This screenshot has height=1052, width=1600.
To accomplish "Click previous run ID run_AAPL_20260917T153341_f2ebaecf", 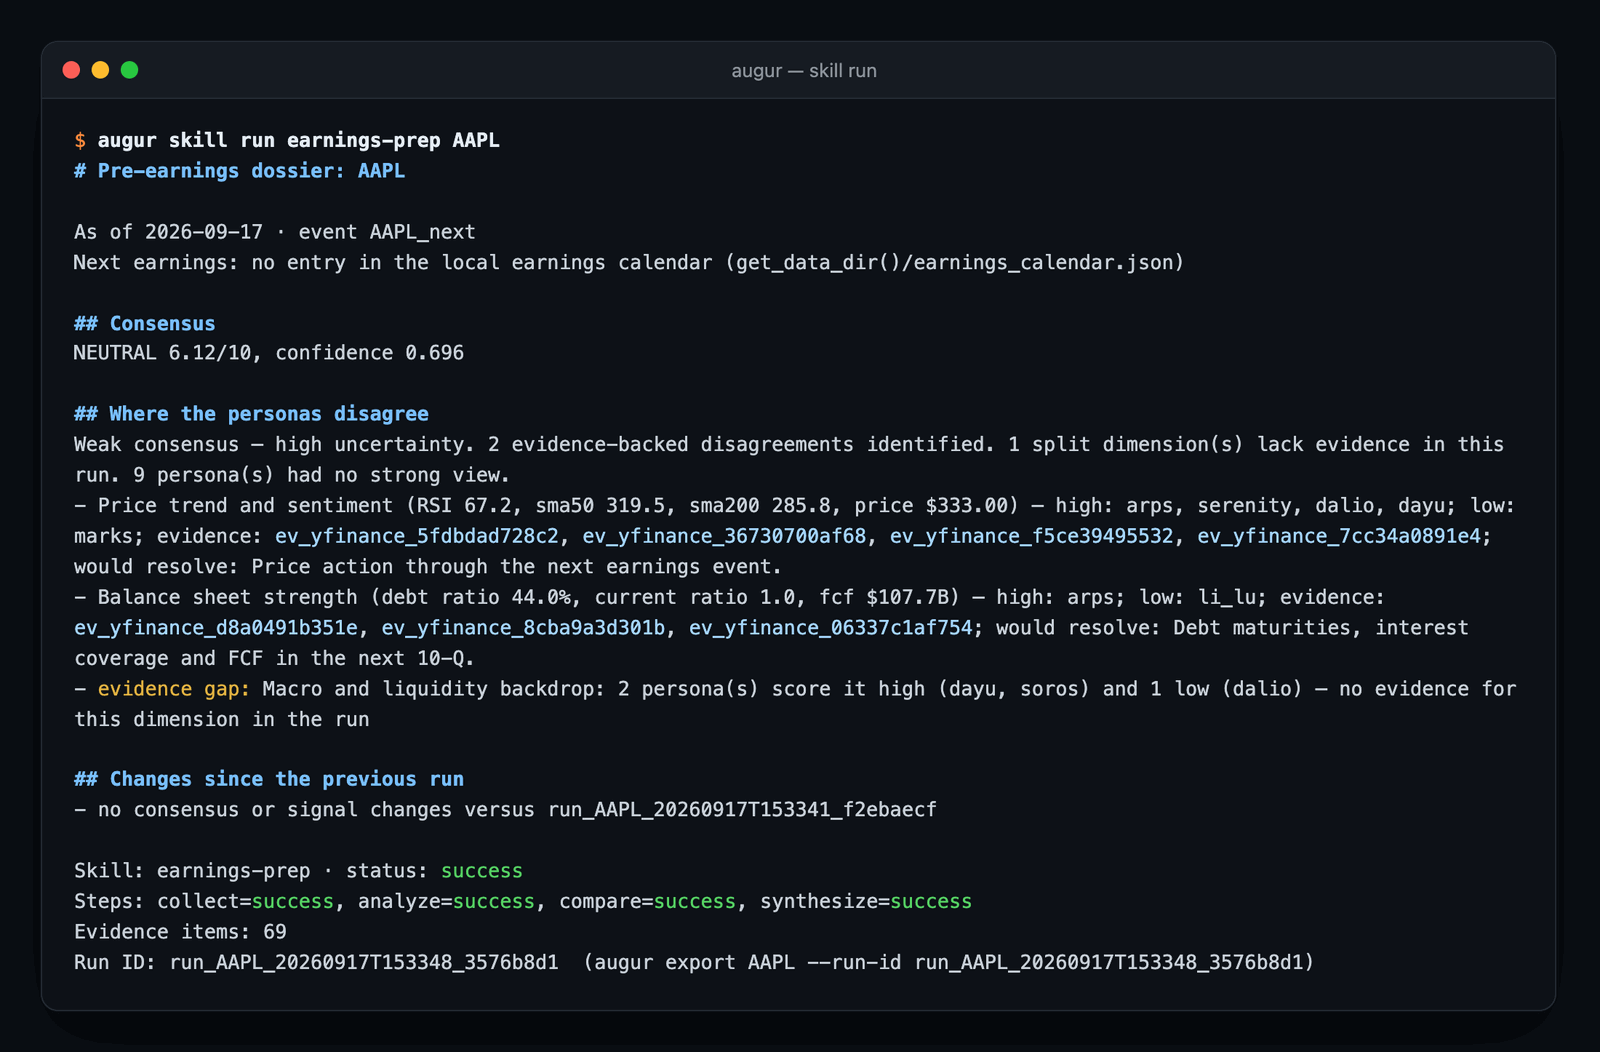I will pos(742,810).
